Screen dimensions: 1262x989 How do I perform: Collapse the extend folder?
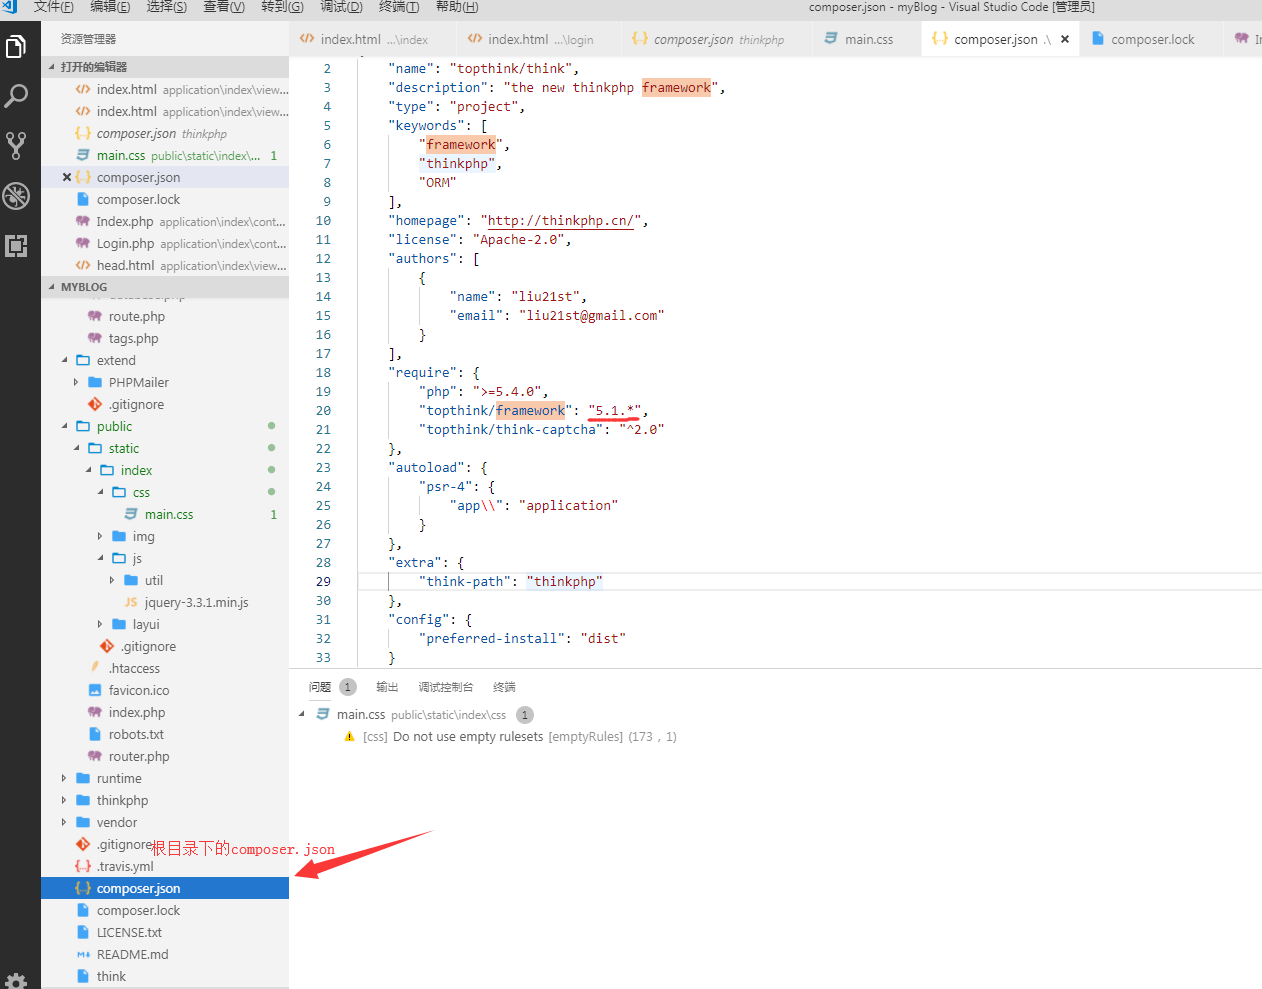tap(65, 360)
